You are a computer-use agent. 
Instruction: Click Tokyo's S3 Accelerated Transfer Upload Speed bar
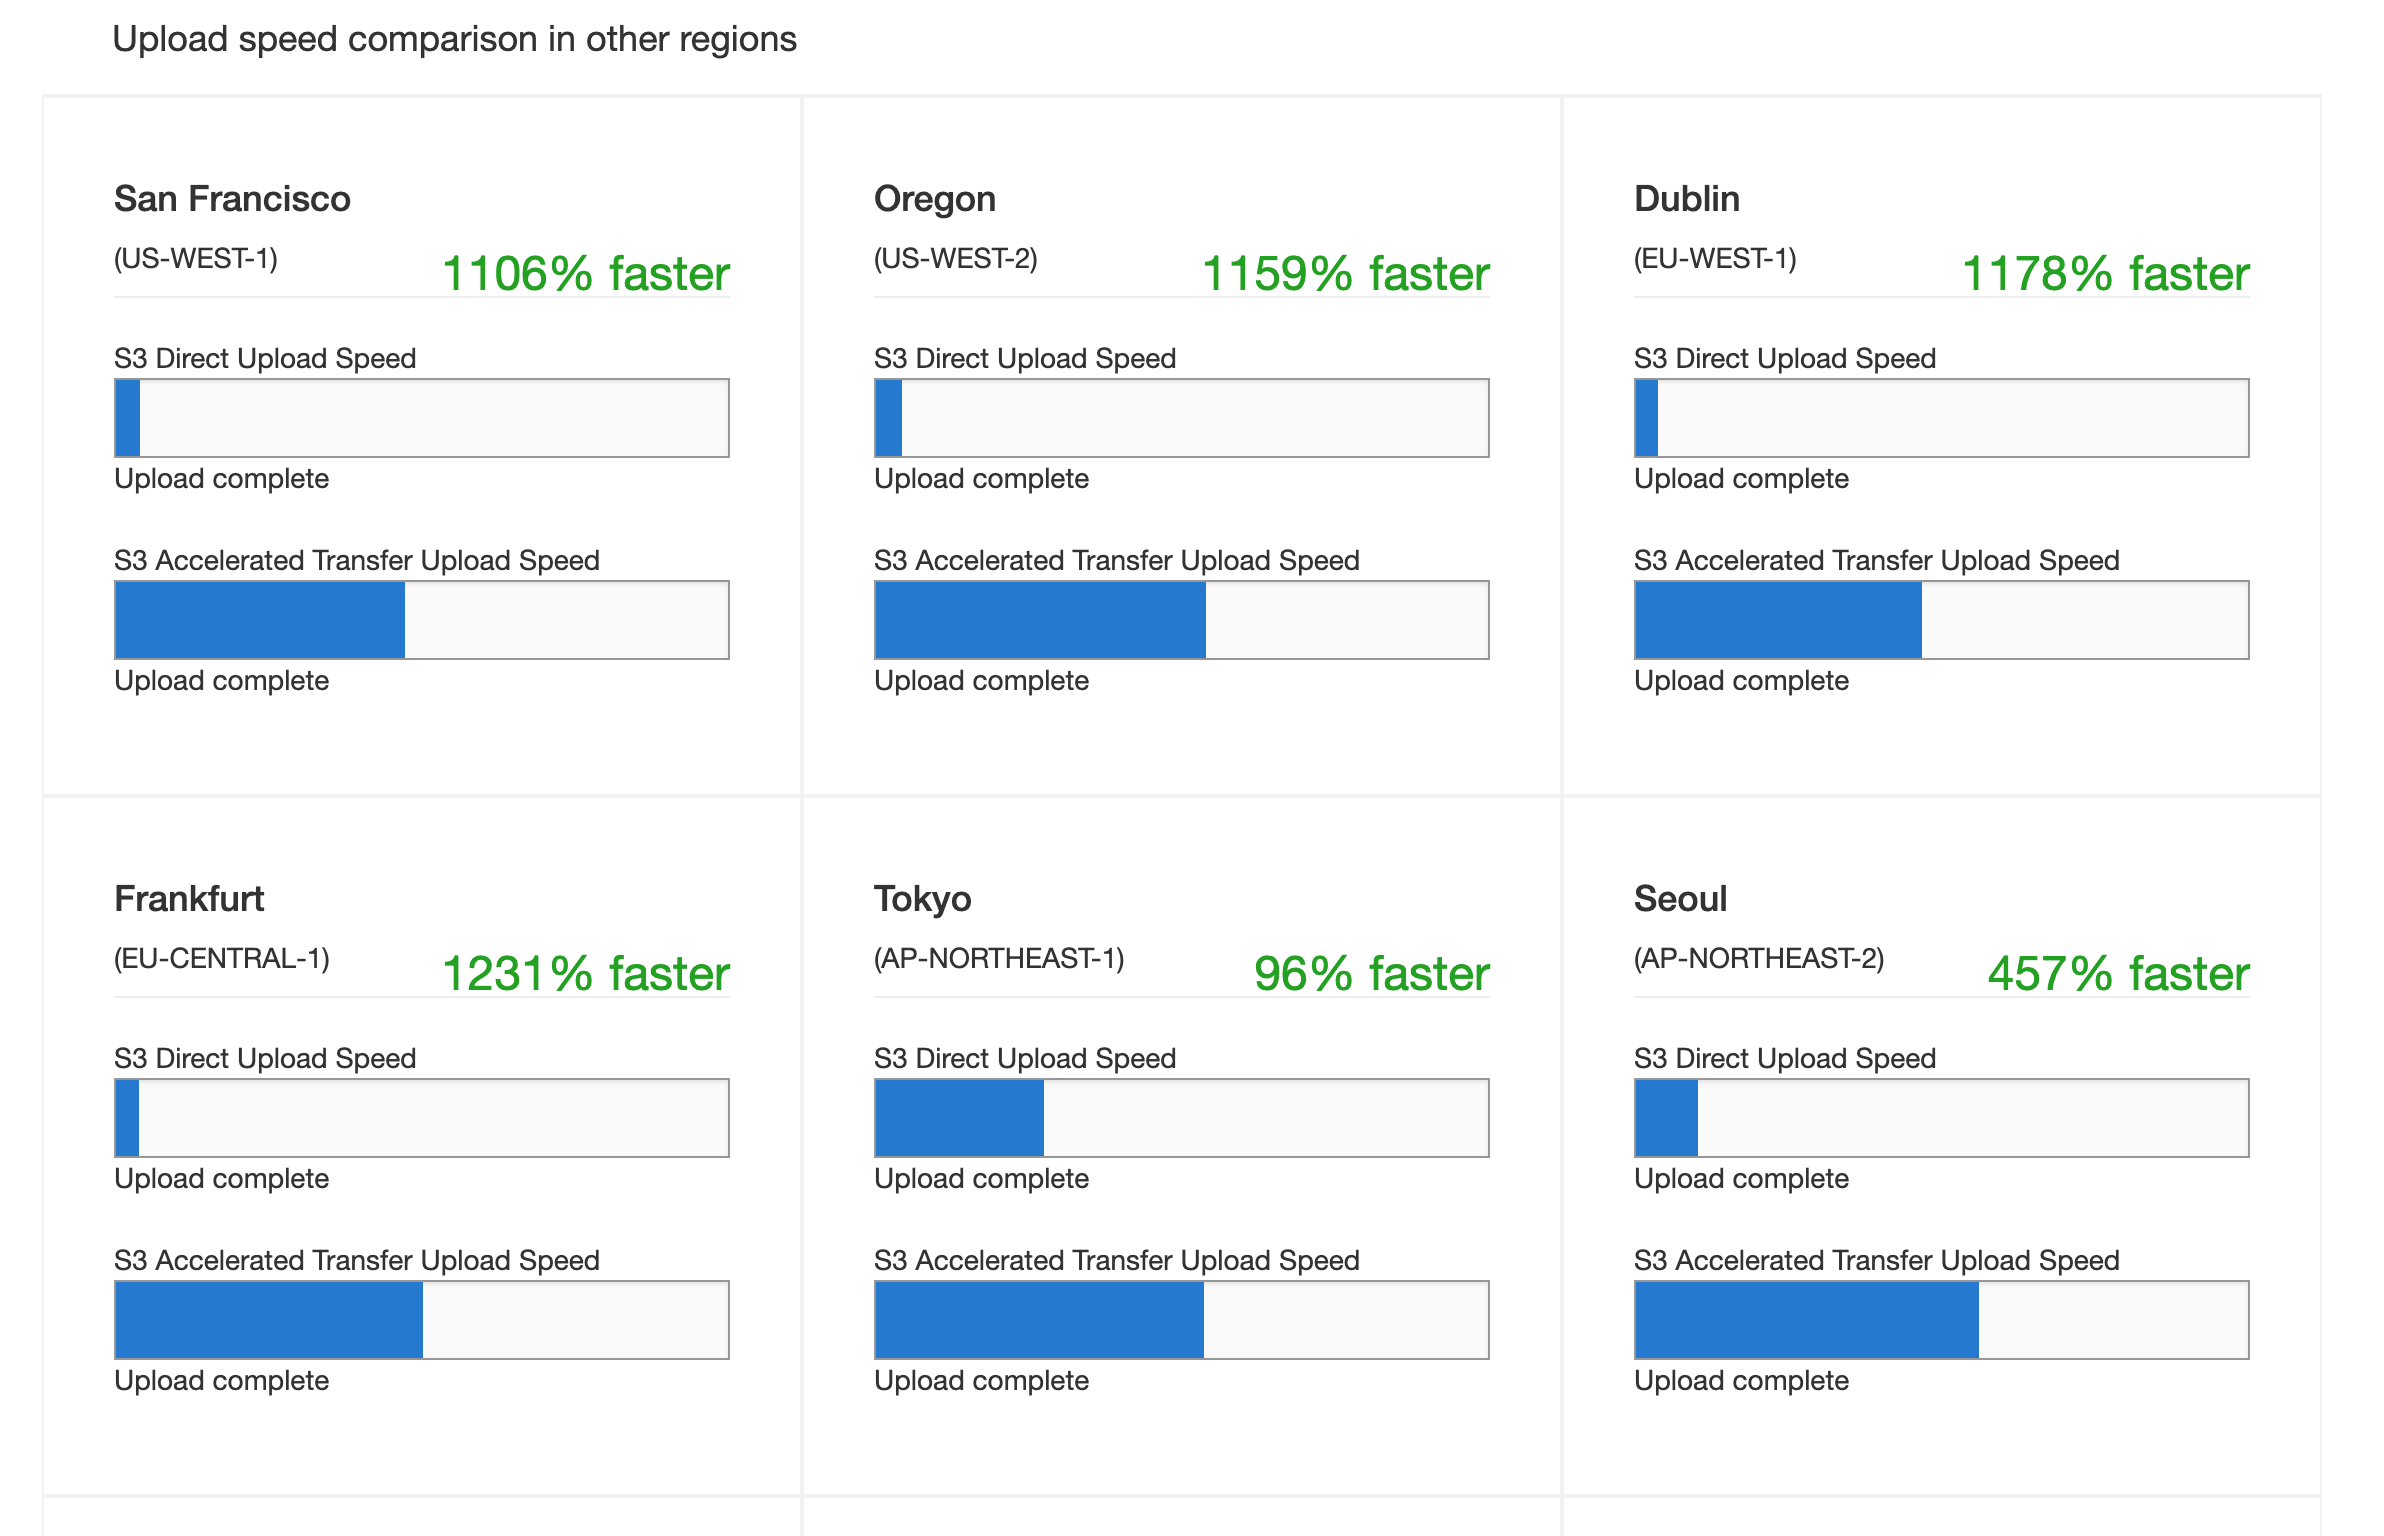pos(1181,1320)
